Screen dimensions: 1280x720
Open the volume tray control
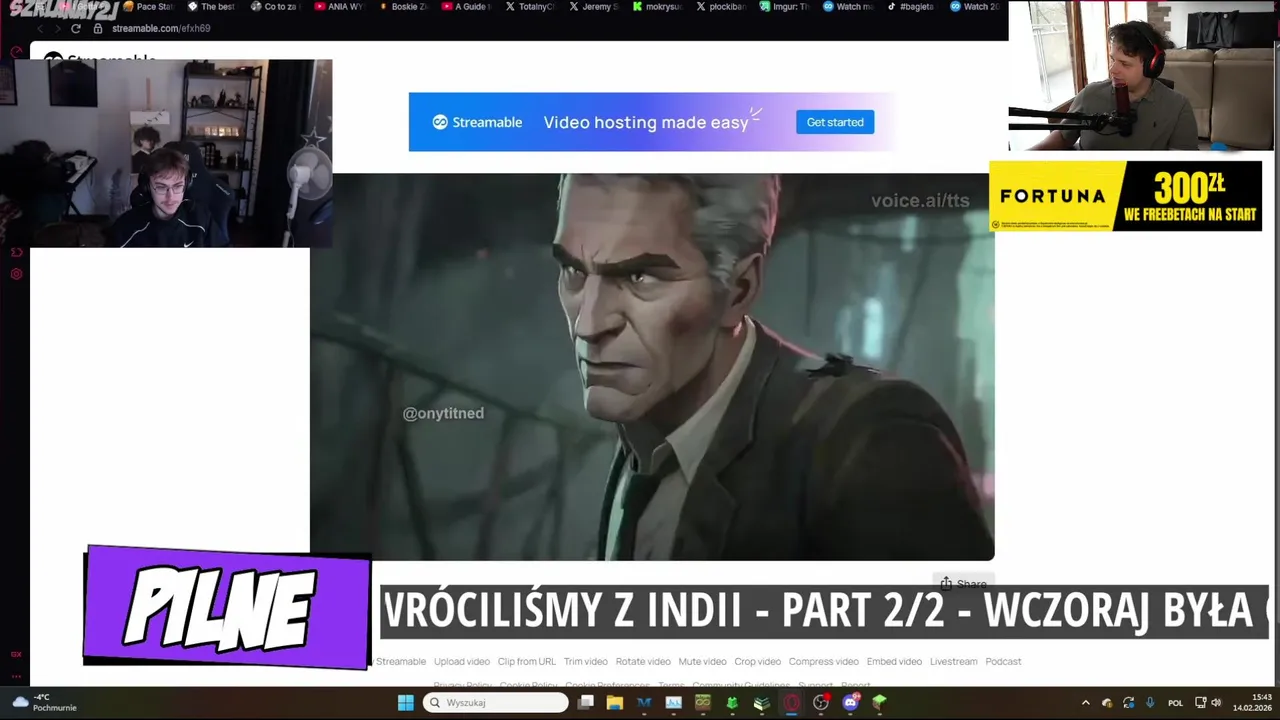pyautogui.click(x=1217, y=703)
